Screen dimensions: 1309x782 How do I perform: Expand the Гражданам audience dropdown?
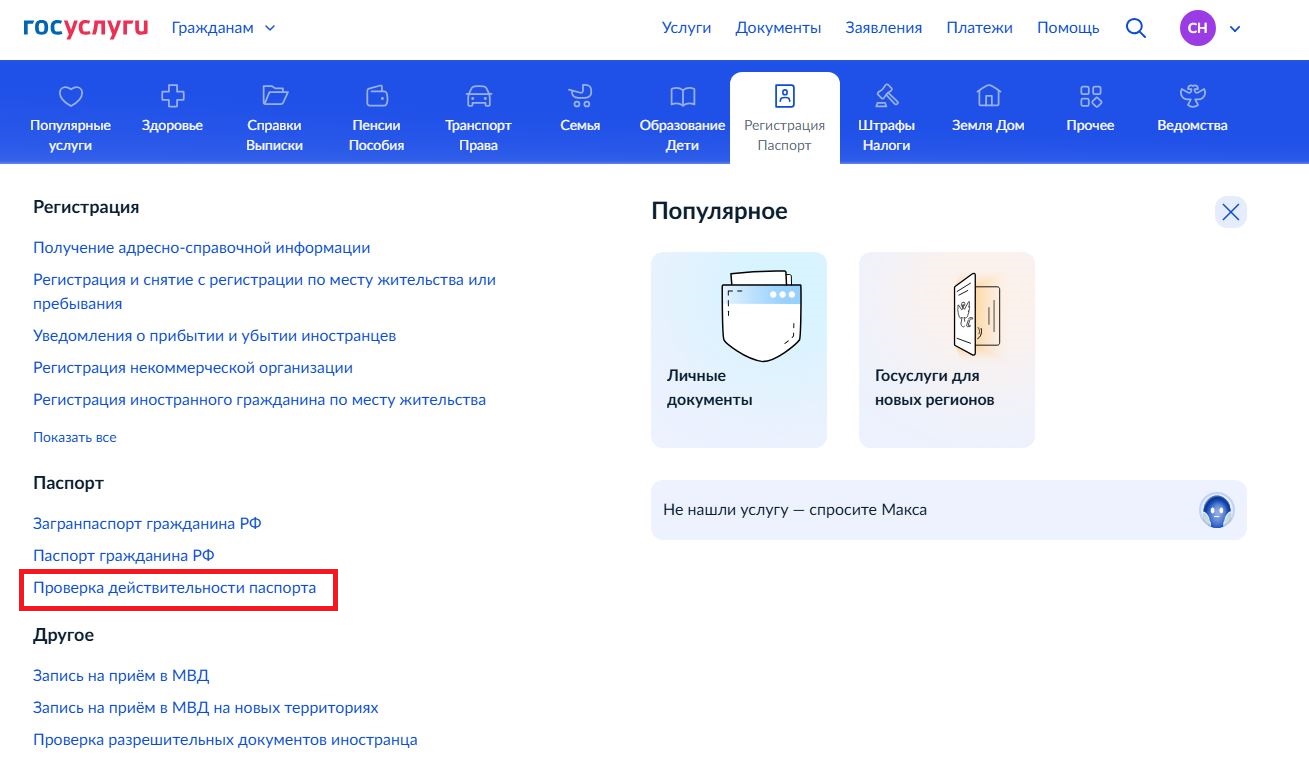222,28
